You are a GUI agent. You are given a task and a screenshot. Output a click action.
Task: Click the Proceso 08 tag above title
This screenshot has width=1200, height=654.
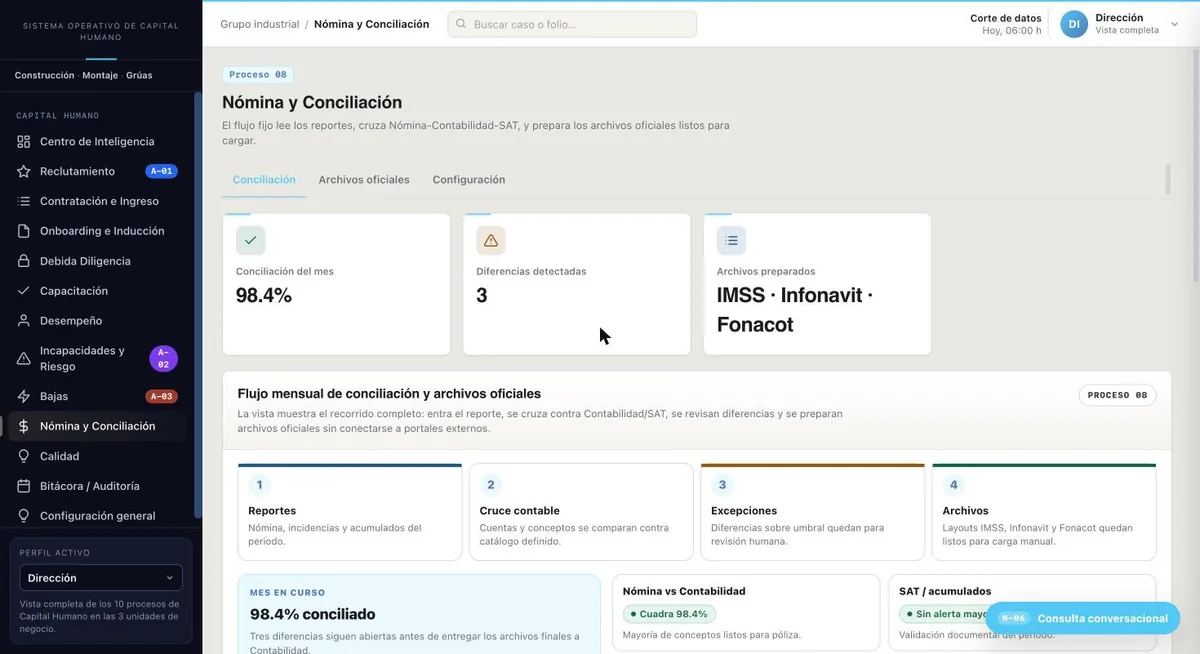[258, 75]
